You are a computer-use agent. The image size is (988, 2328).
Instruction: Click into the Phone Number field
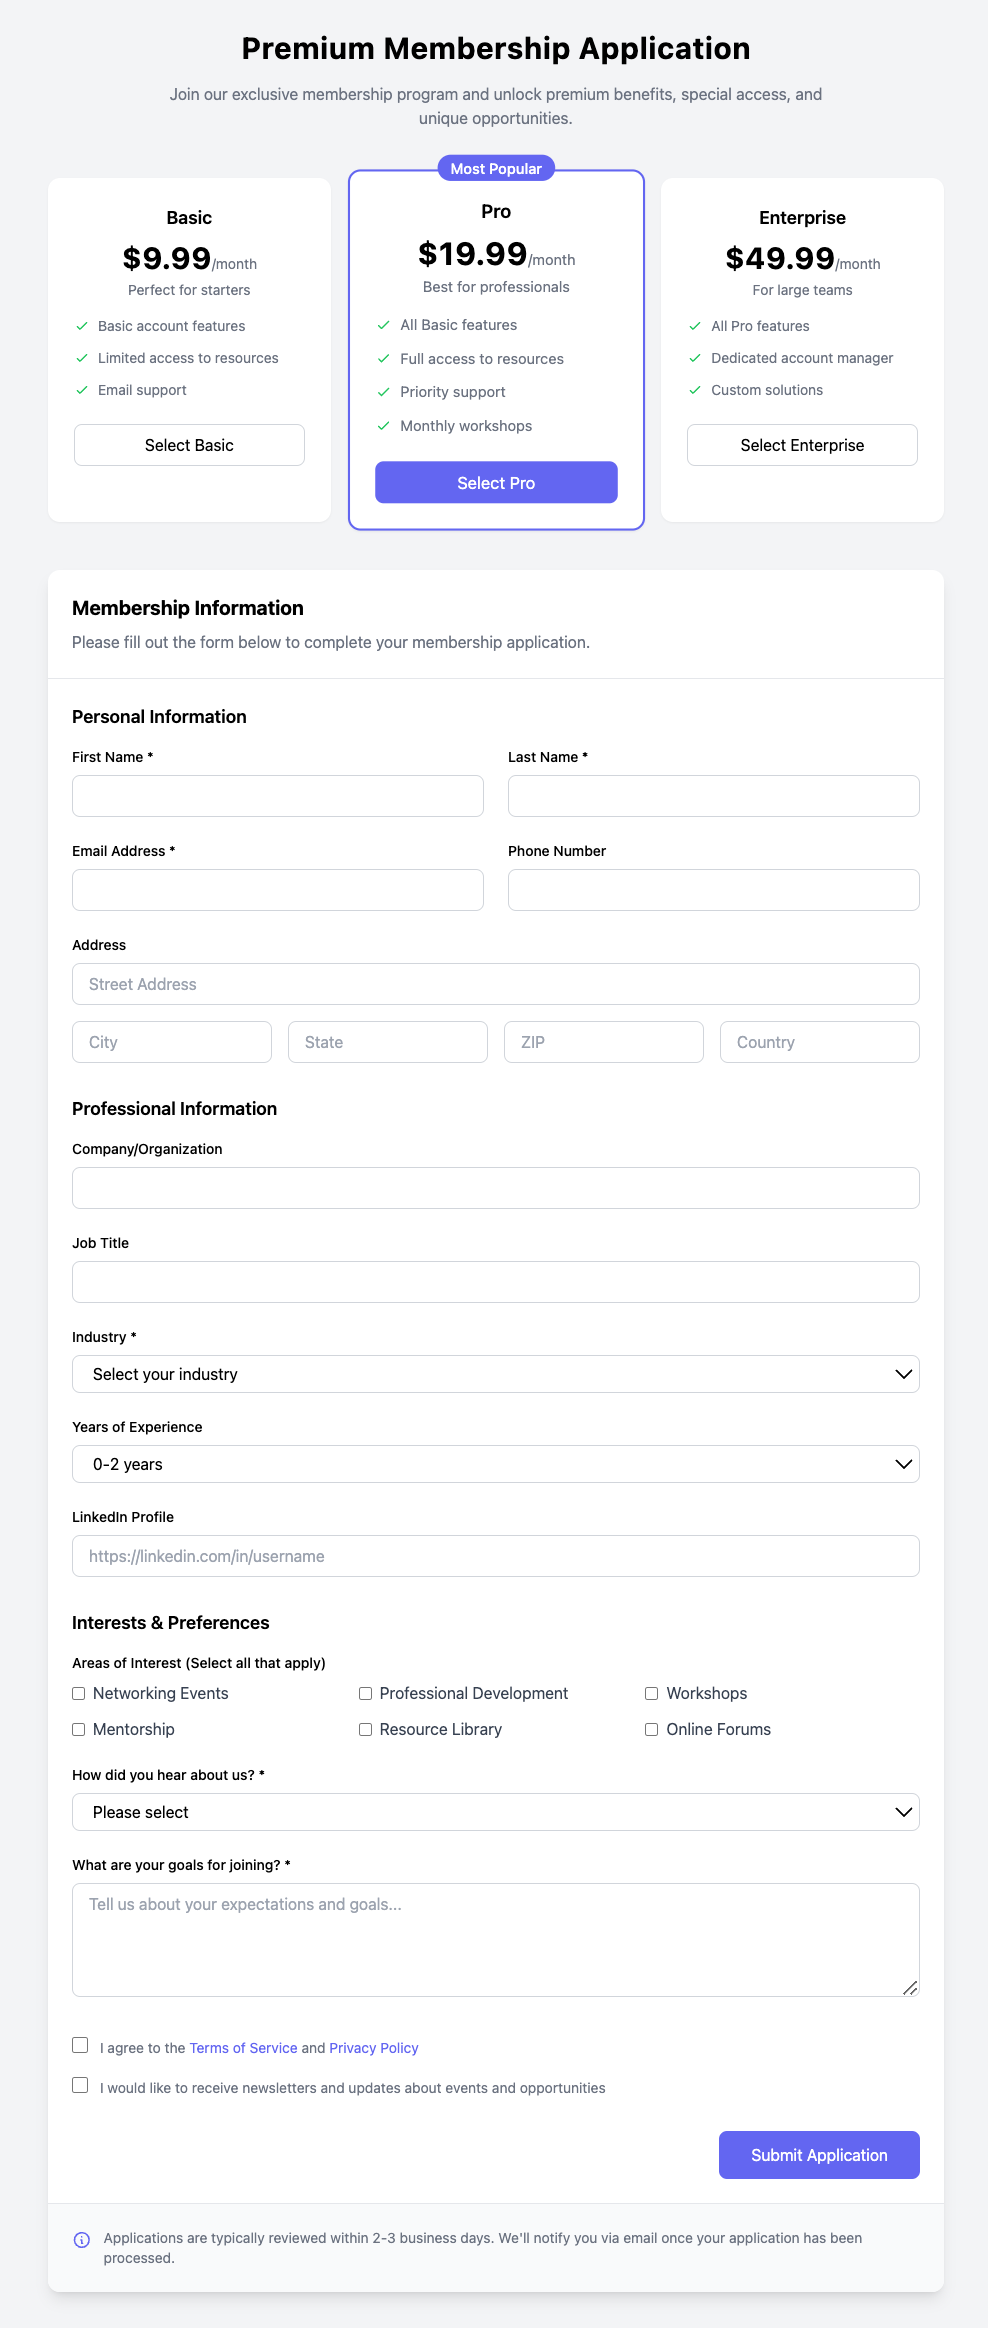point(714,890)
